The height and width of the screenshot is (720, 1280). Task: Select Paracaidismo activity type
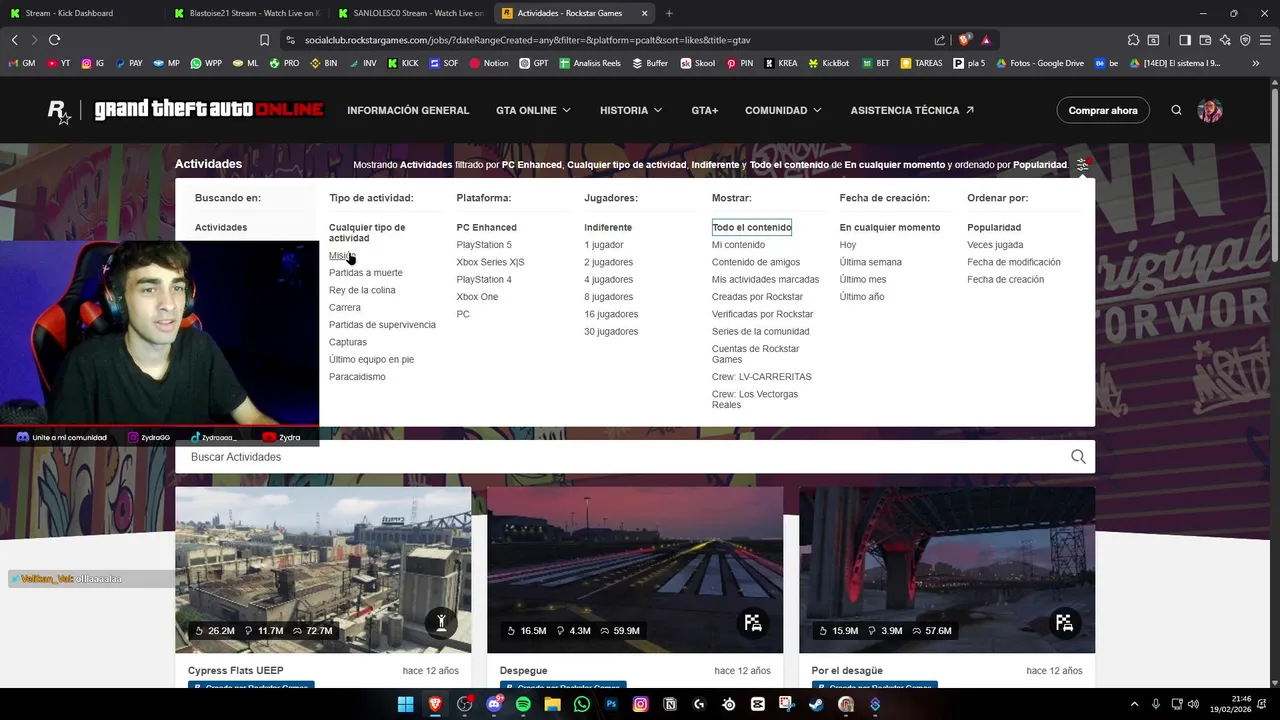[x=357, y=377]
